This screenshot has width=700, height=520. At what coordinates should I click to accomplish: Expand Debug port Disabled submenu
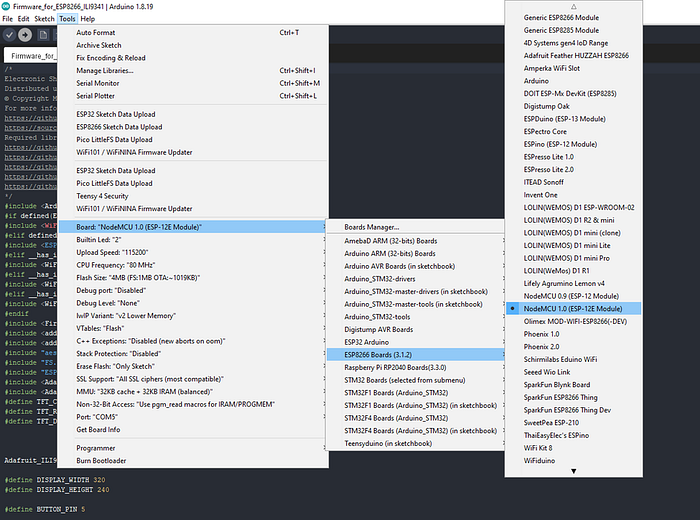[193, 290]
